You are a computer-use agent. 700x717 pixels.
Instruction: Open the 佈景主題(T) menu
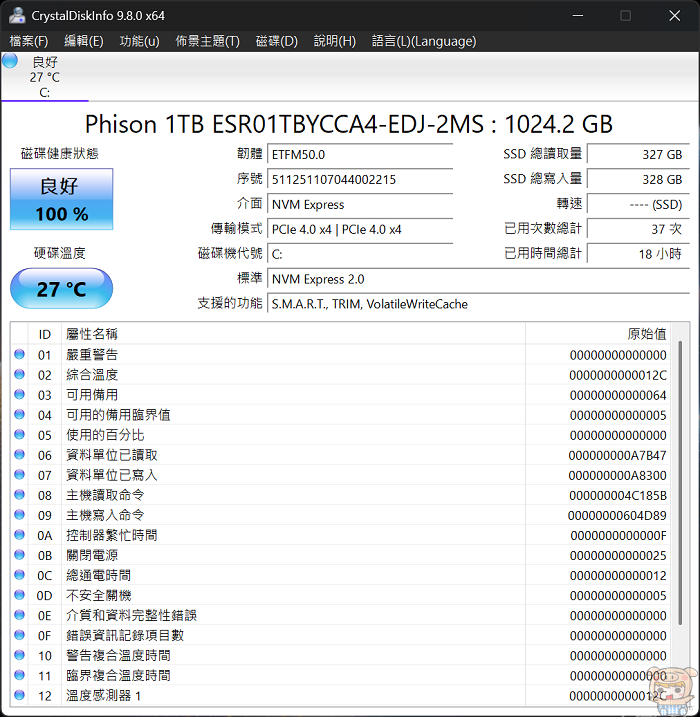coord(207,41)
